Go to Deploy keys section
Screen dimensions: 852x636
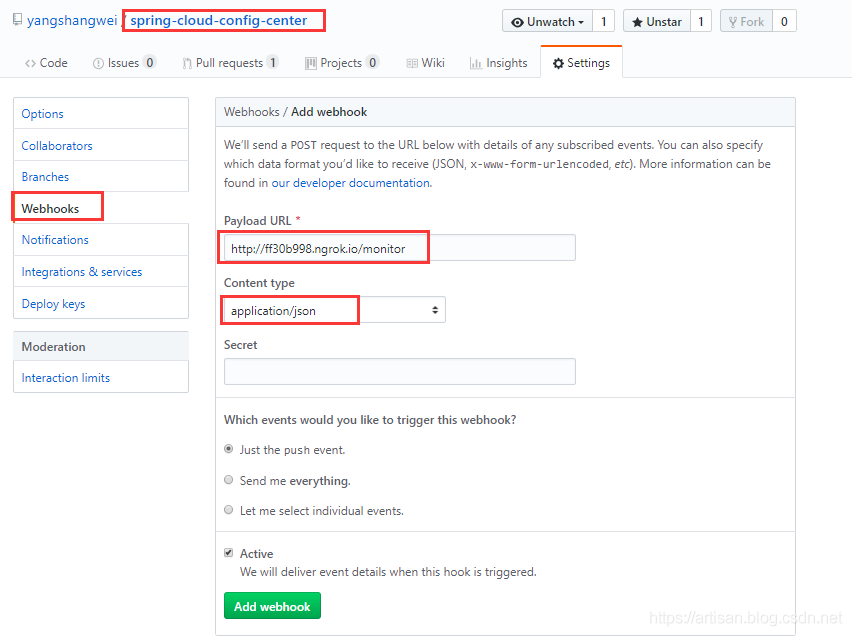coord(53,304)
